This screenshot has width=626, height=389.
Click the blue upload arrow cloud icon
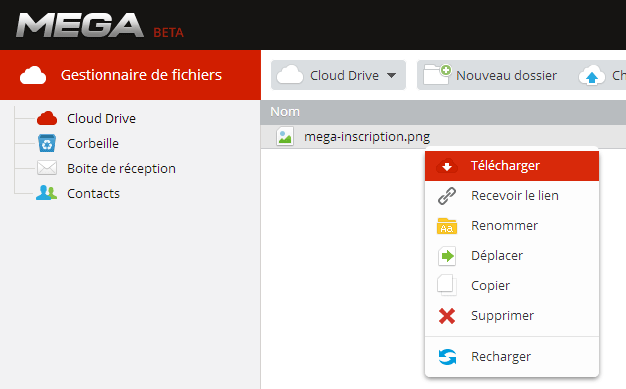pos(592,75)
